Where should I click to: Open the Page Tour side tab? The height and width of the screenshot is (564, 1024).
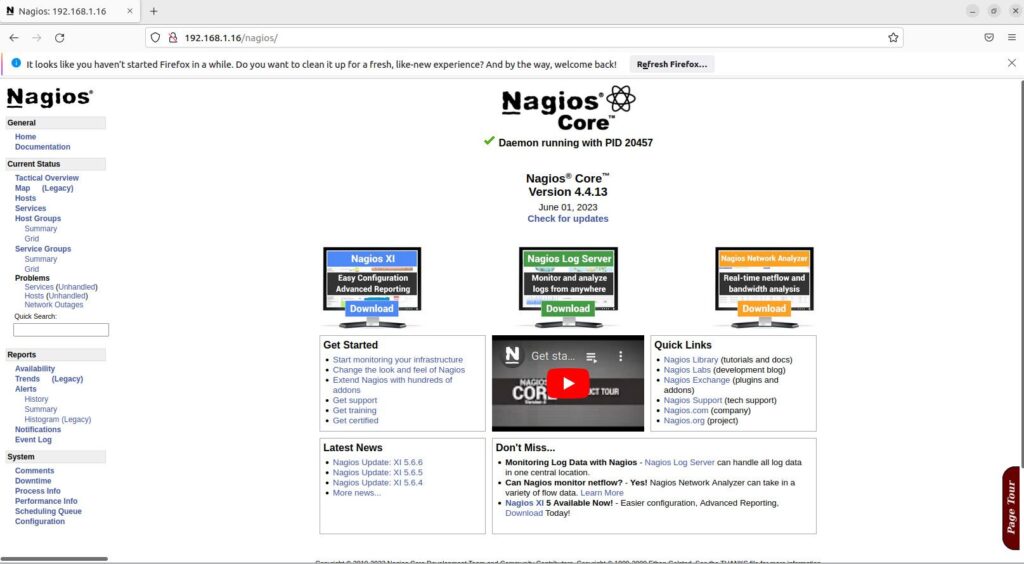click(1011, 508)
